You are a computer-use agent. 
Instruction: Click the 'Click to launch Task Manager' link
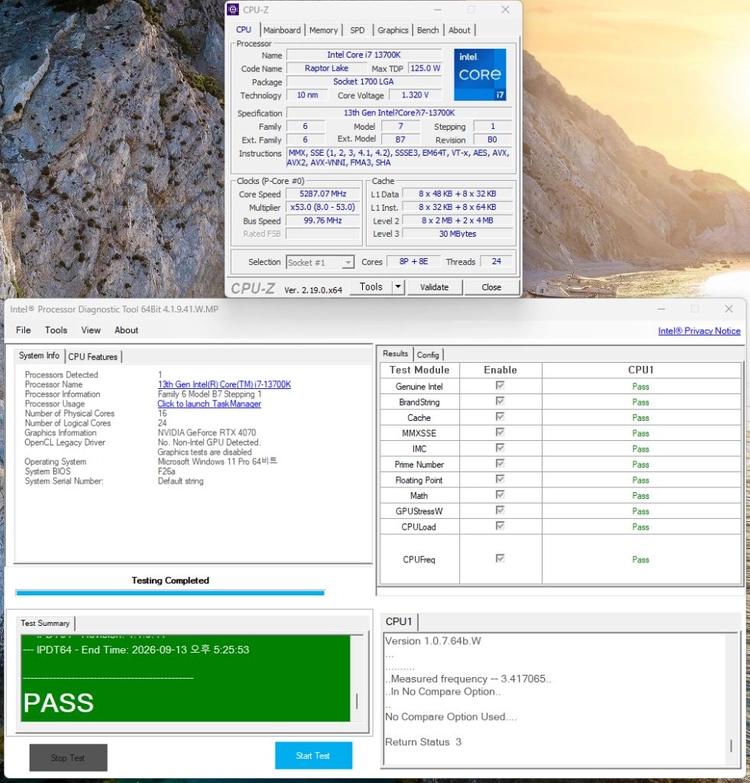[209, 403]
